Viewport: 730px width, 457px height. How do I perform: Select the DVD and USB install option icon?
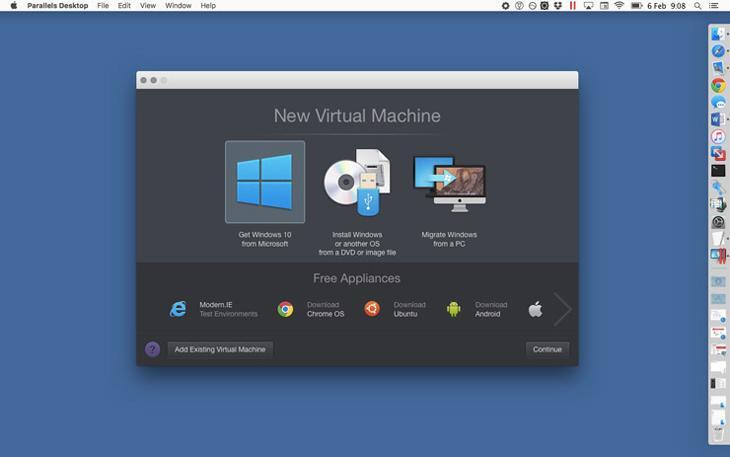357,182
